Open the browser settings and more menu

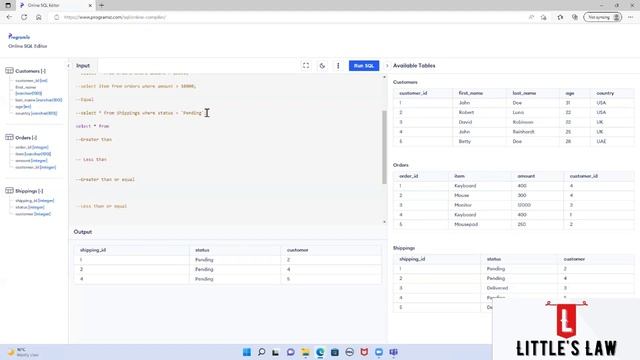click(x=631, y=17)
